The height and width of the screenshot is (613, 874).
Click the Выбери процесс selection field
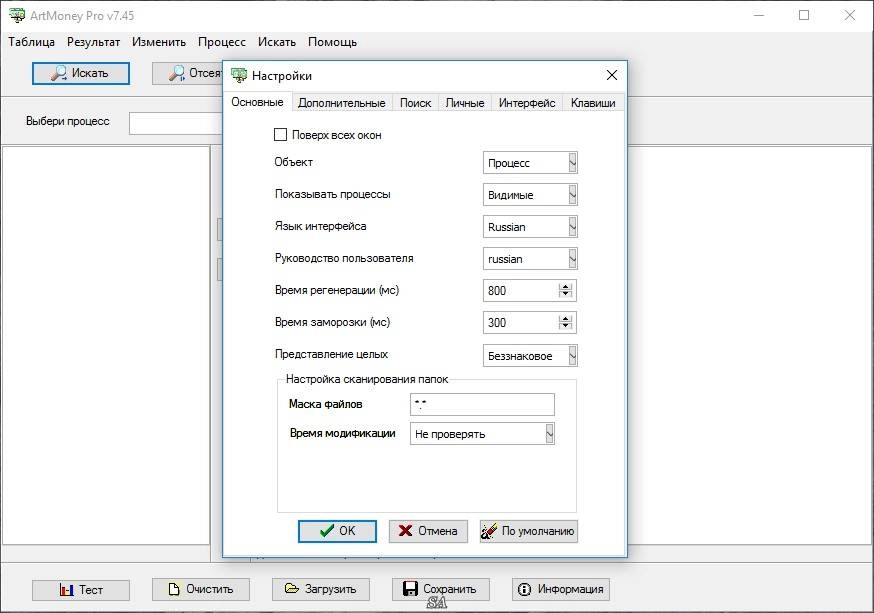176,123
